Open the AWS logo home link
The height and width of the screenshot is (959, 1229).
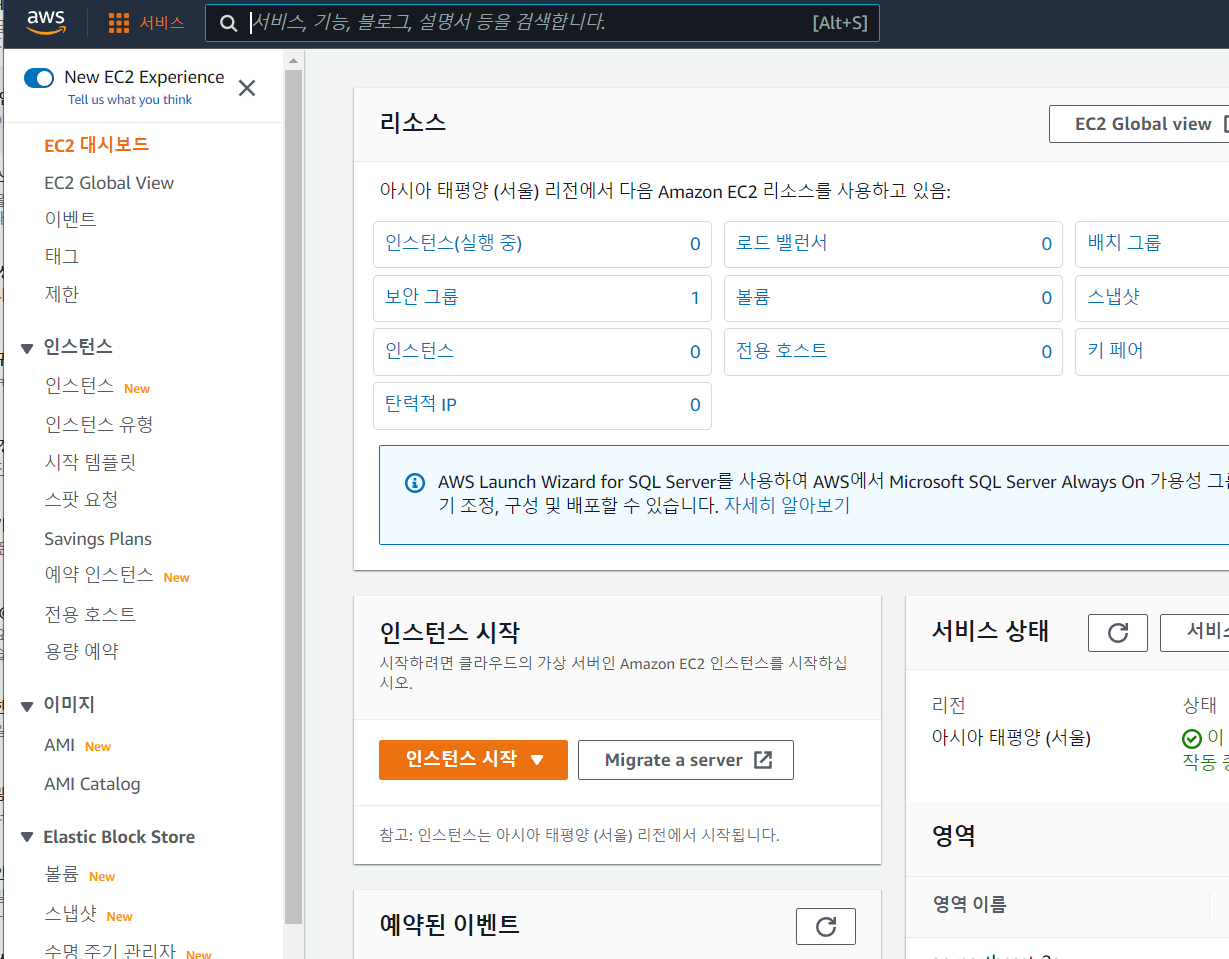45,22
